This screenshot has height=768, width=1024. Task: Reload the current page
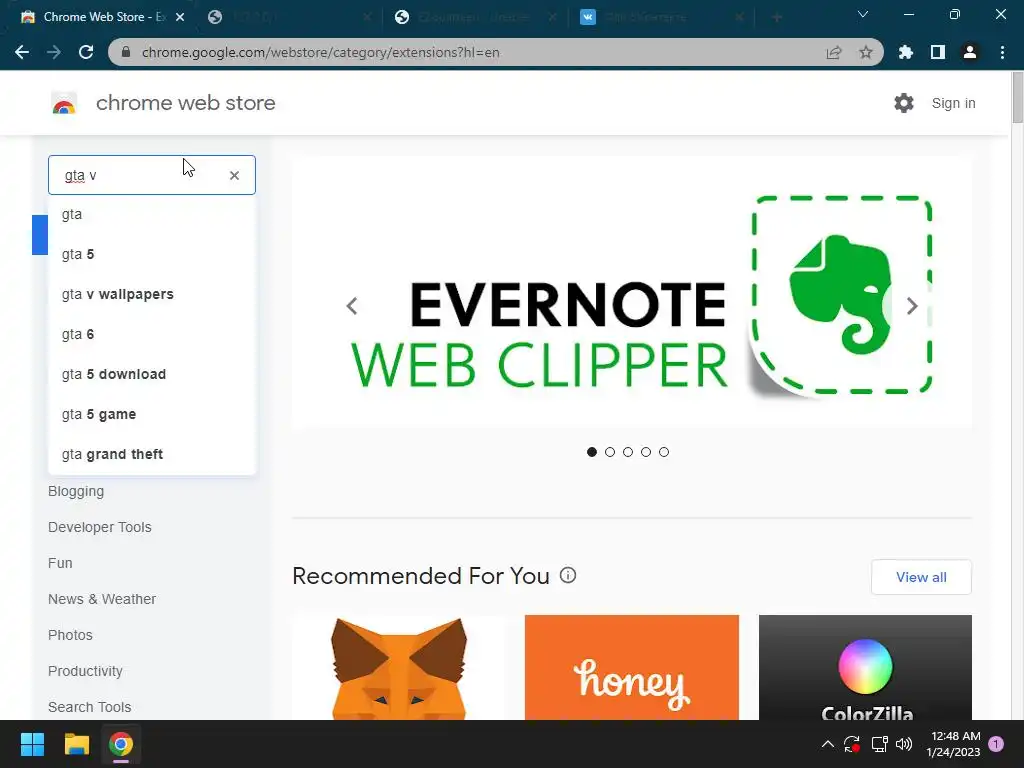[86, 52]
